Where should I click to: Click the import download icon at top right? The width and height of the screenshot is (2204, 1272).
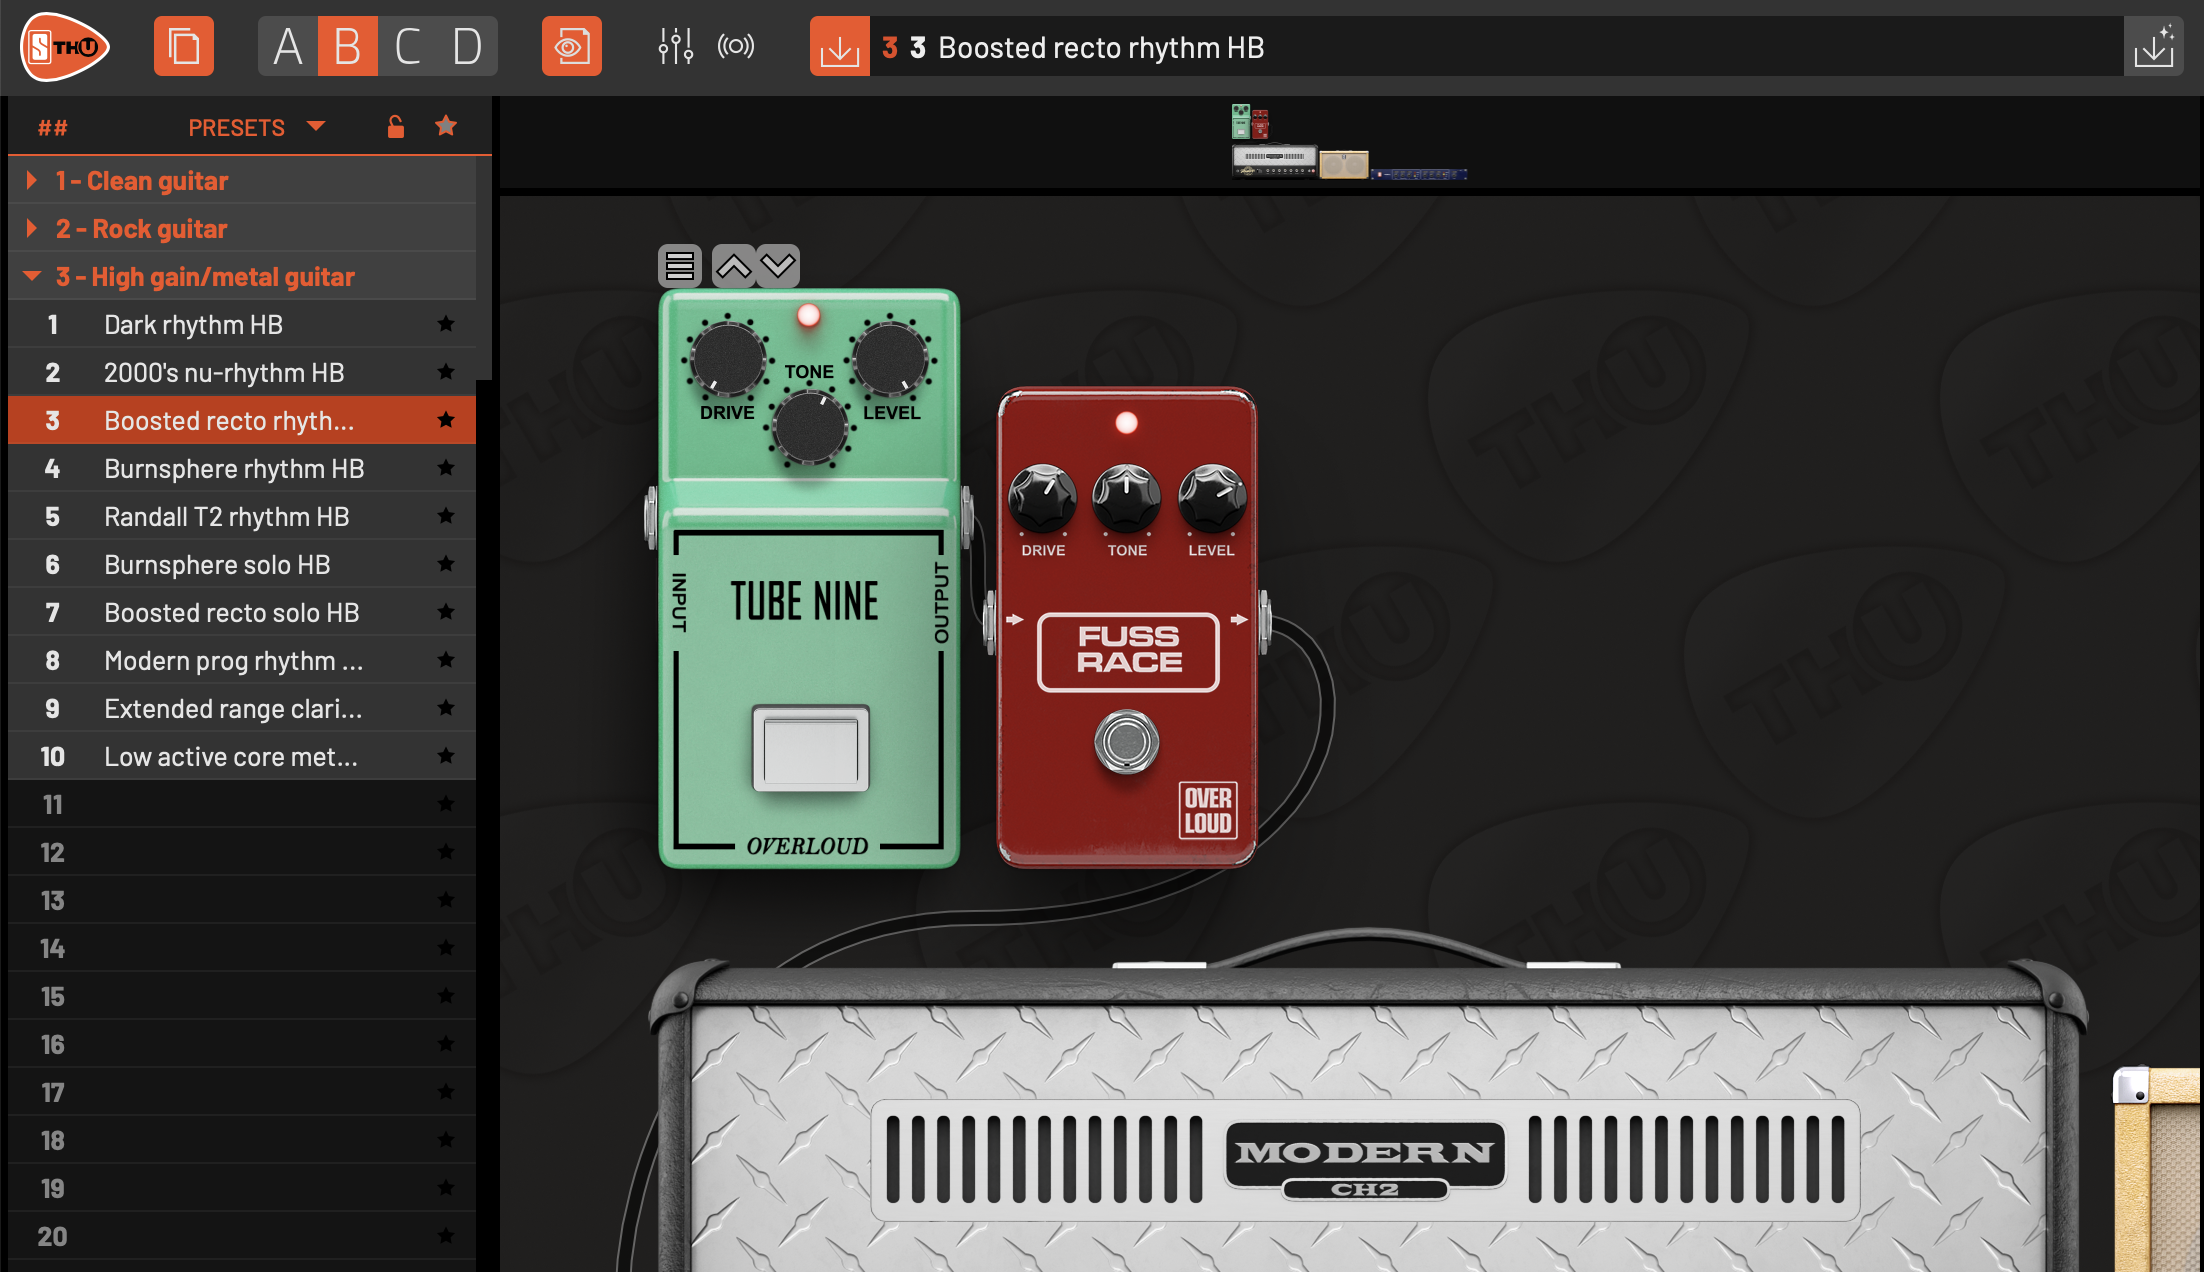[2153, 47]
